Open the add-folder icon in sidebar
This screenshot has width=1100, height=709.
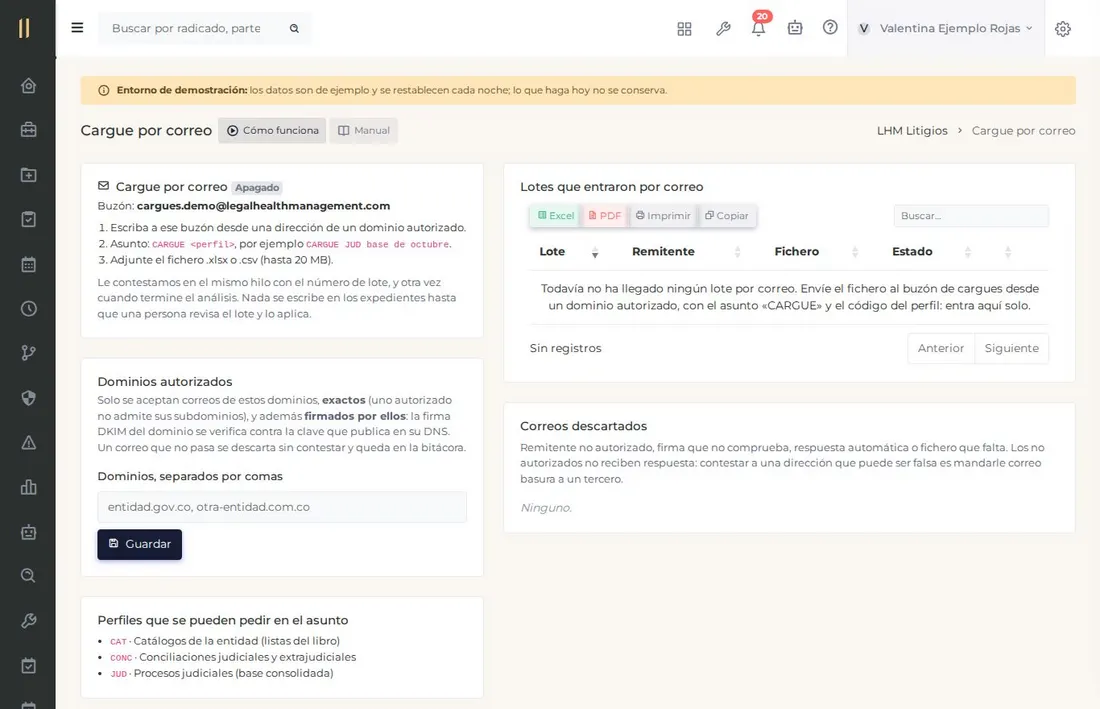pos(28,175)
